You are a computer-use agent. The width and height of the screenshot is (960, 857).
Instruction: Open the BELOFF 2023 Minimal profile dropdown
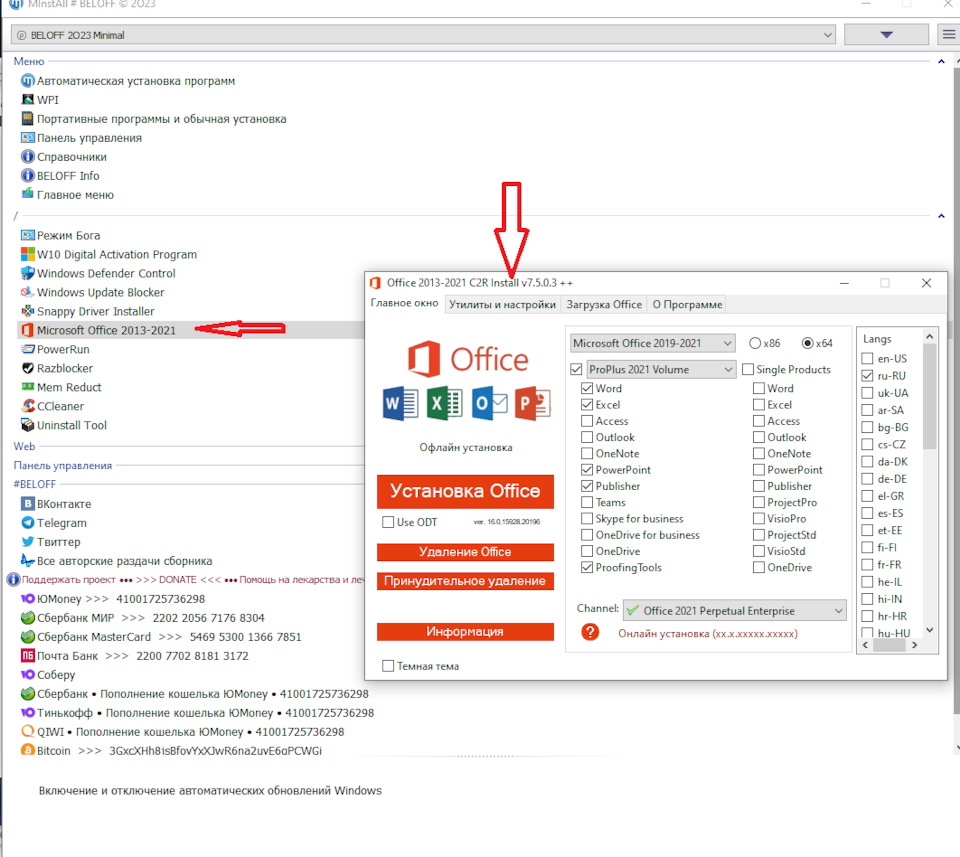423,35
